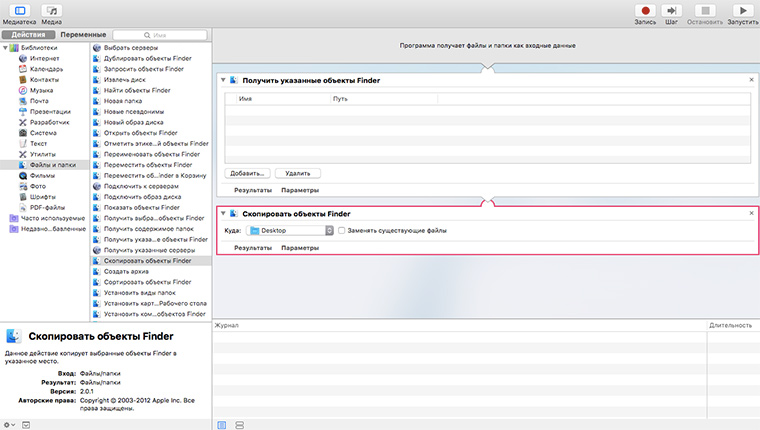This screenshot has height=430, width=760.
Task: Select the Фильмы category icon
Action: click(x=23, y=175)
